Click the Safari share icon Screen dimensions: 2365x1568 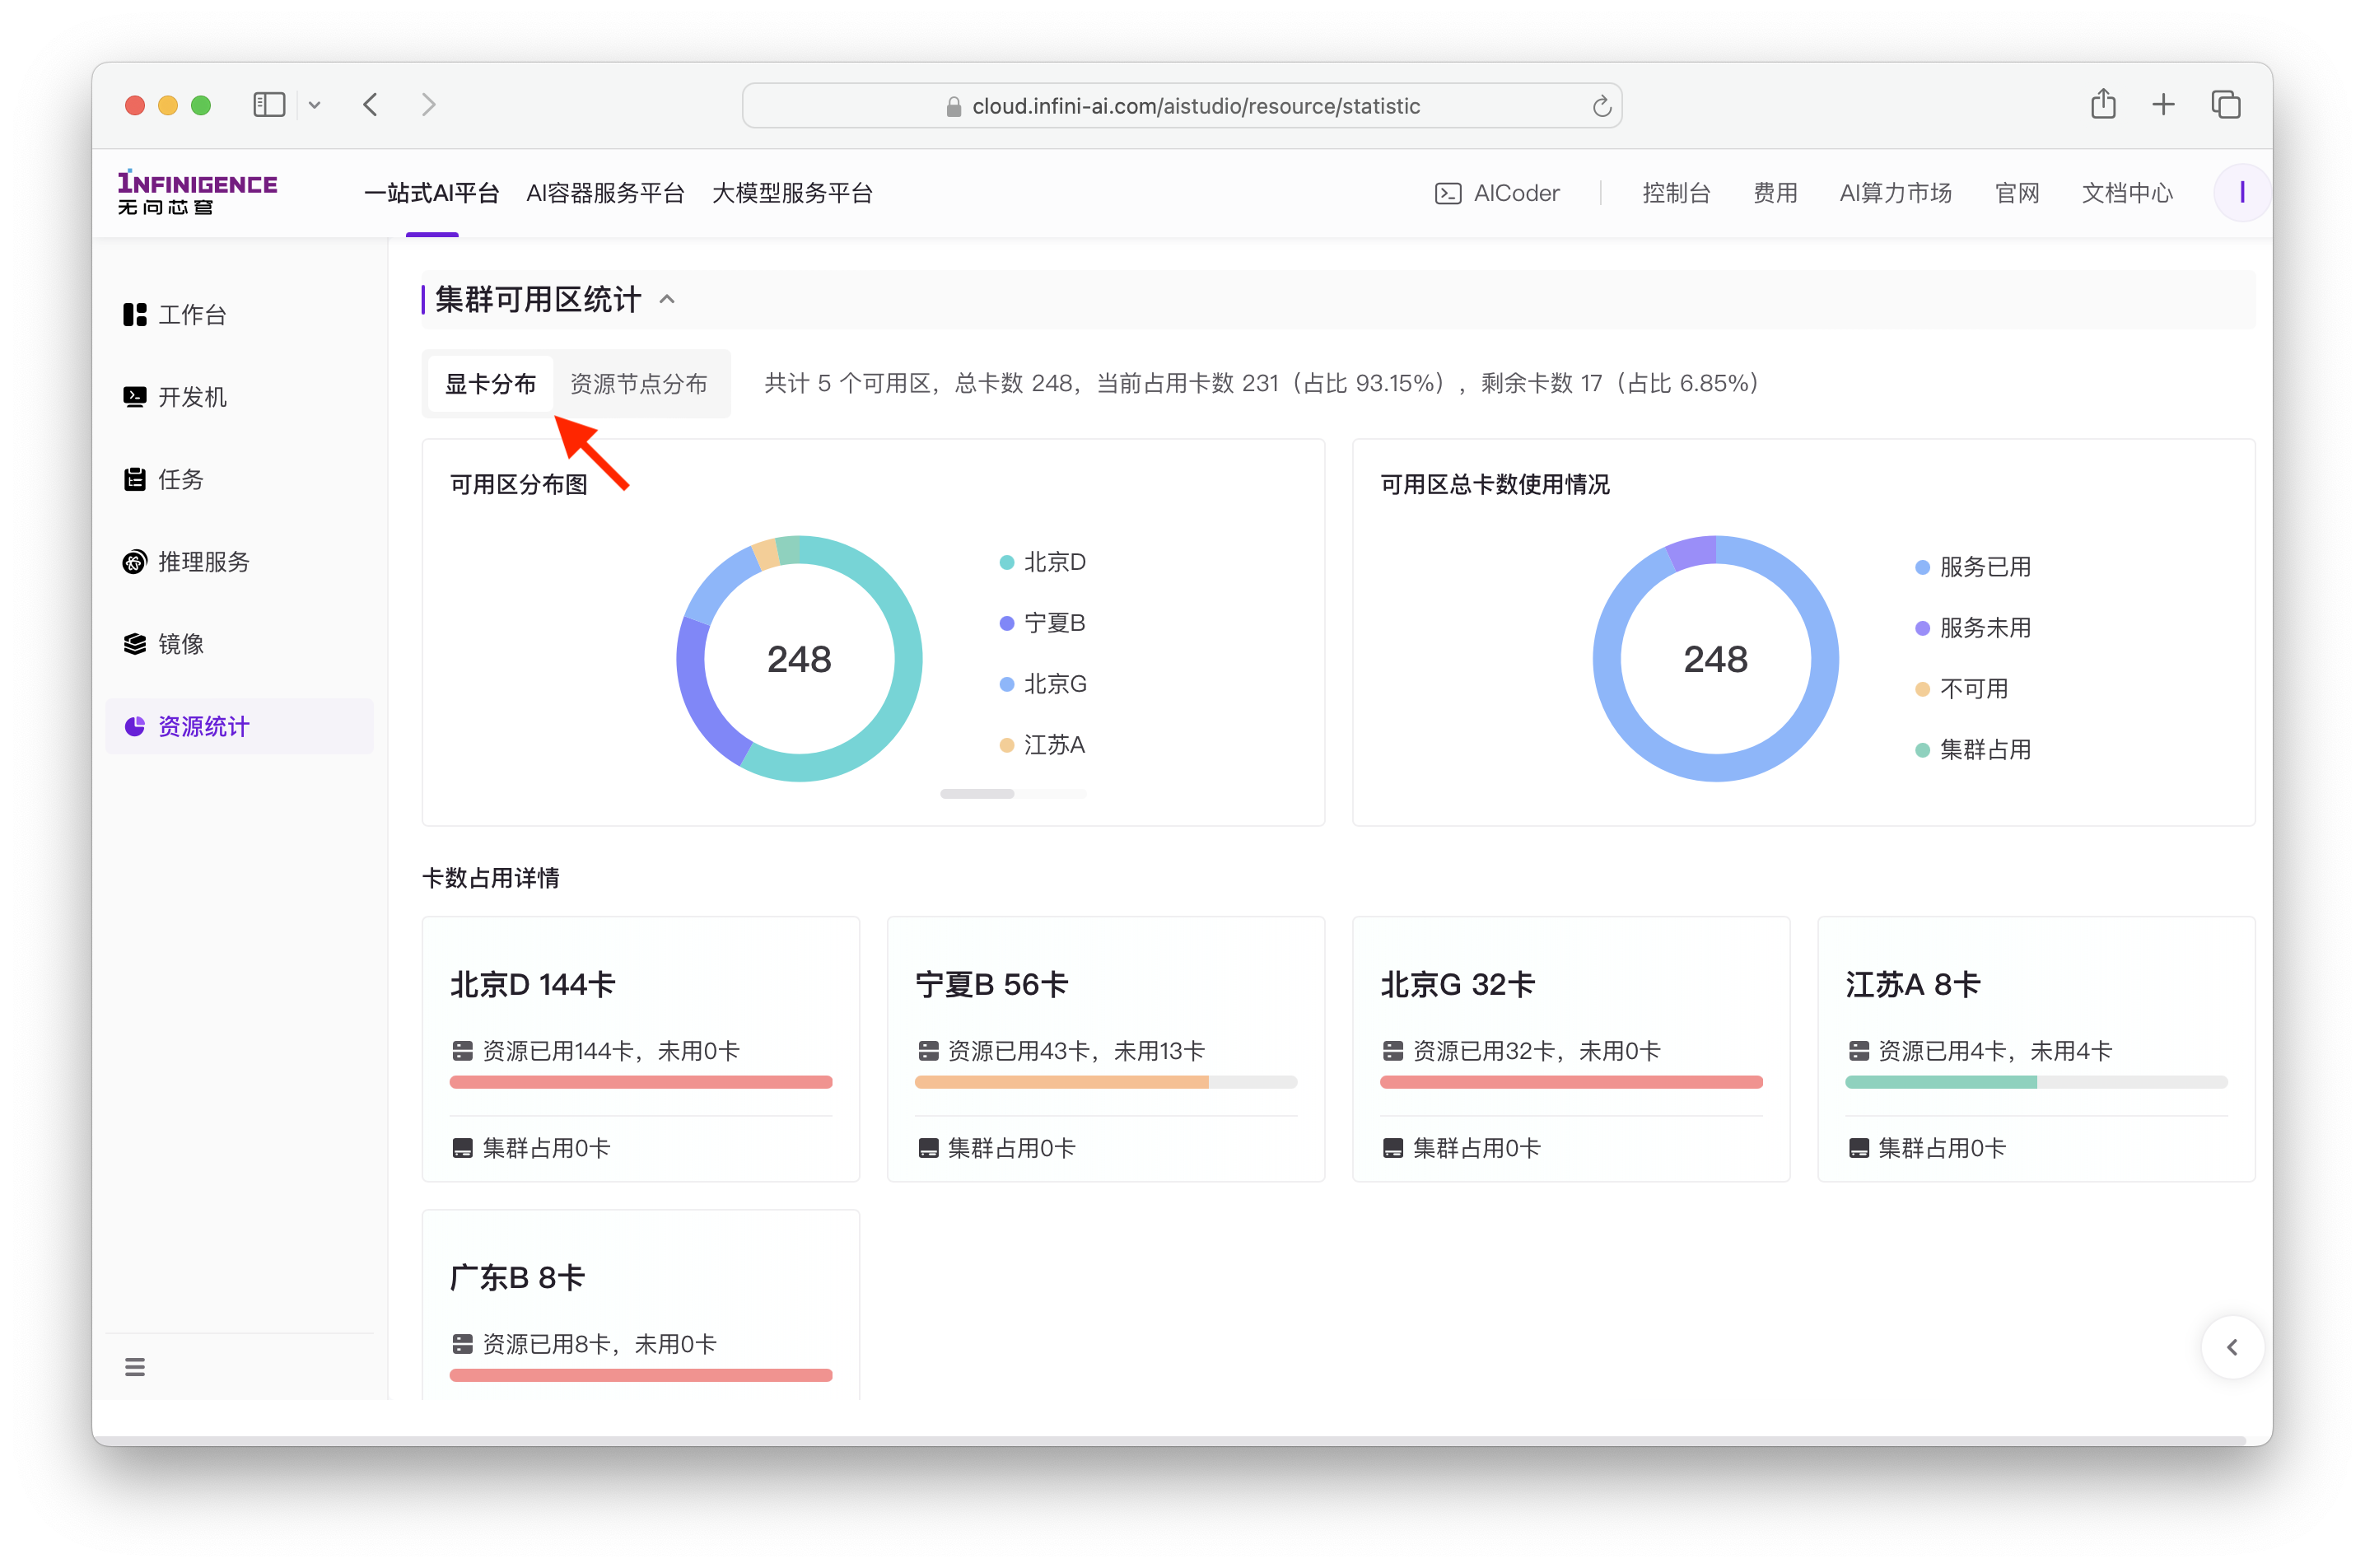[2103, 104]
